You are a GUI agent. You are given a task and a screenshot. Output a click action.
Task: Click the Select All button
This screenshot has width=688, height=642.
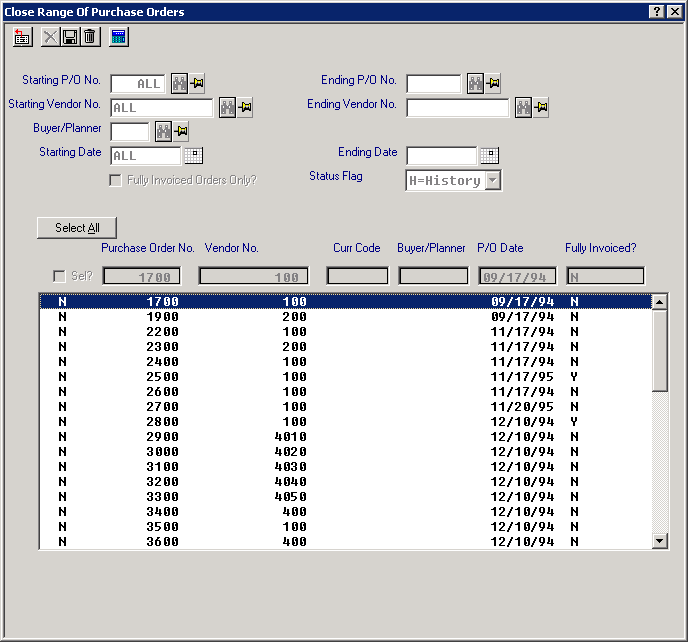77,228
